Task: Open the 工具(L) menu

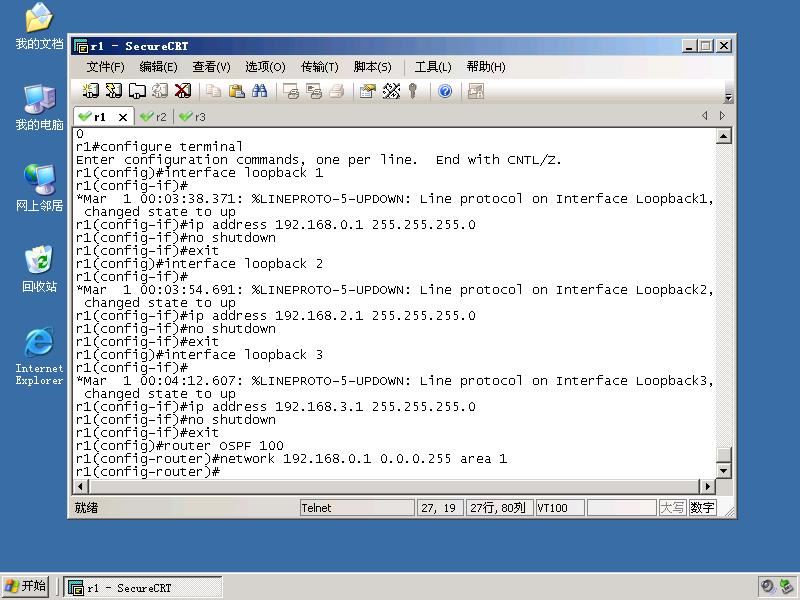Action: 433,67
